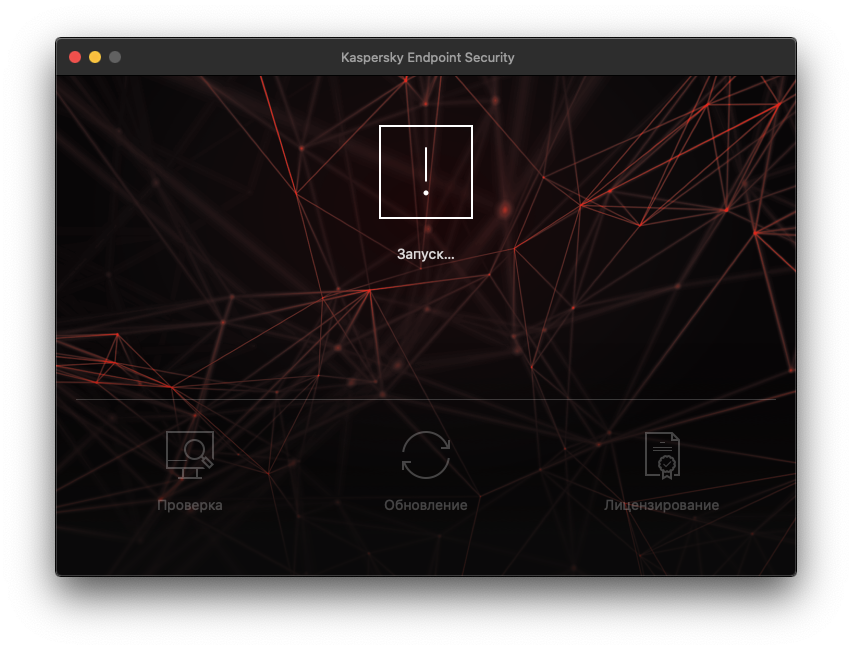The height and width of the screenshot is (650, 852).
Task: Click the exclamation mark status icon
Action: [x=425, y=172]
